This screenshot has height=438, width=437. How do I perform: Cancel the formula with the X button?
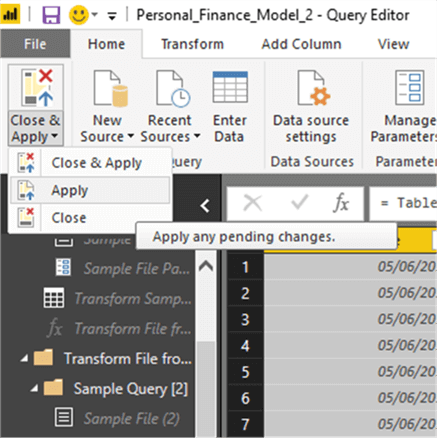coord(252,203)
